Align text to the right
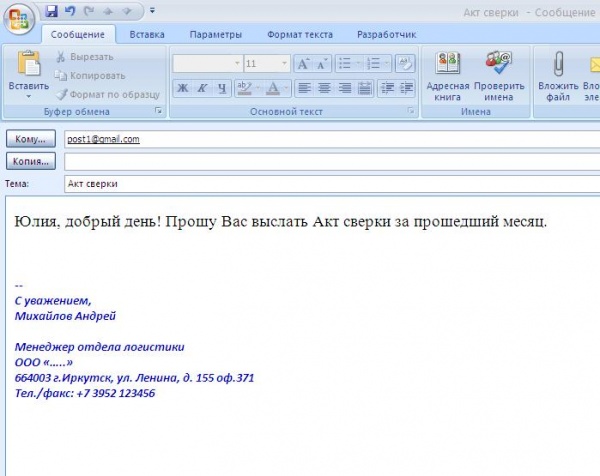Viewport: 600px width, 476px height. (345, 88)
